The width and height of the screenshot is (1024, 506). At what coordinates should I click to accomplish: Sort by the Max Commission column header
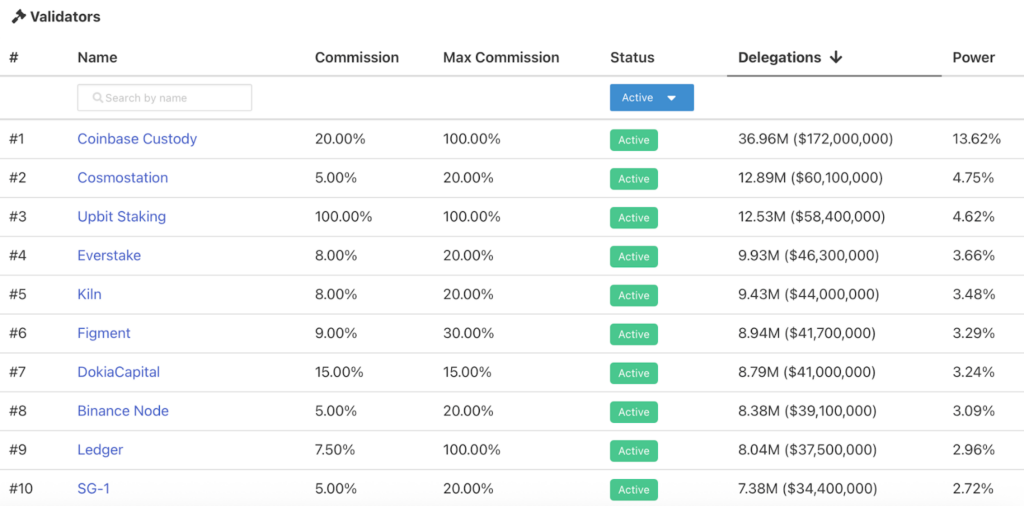(x=501, y=57)
